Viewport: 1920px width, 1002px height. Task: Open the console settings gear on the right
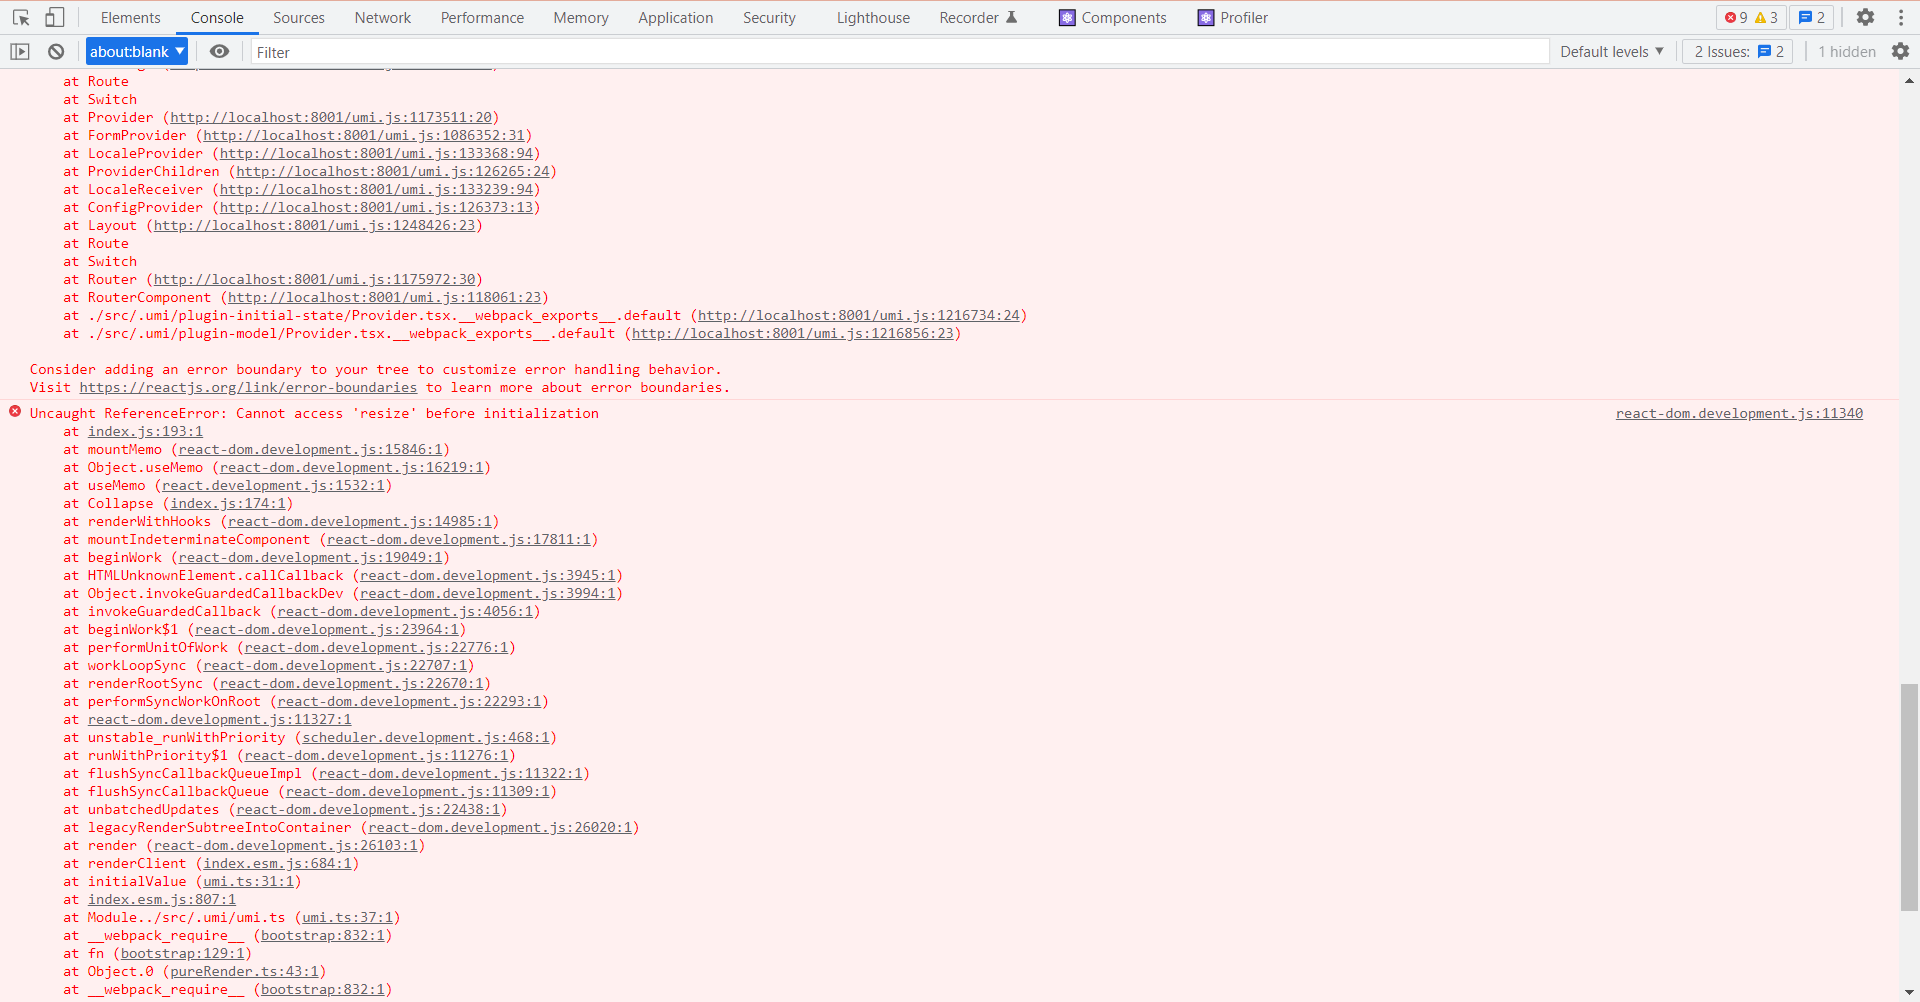(x=1902, y=51)
